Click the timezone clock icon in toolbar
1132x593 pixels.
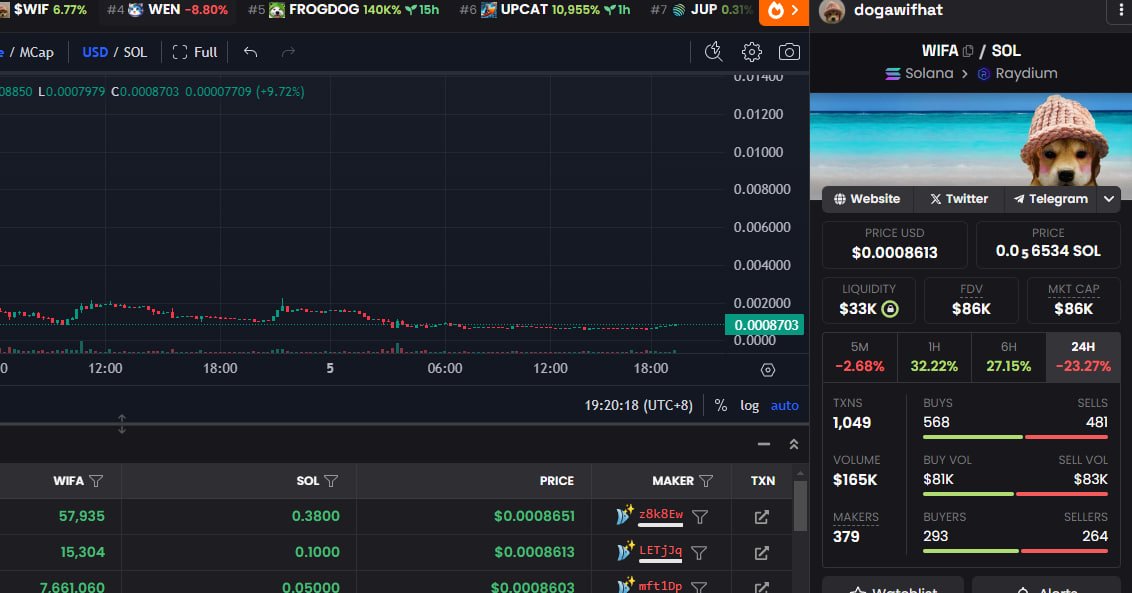pos(713,52)
